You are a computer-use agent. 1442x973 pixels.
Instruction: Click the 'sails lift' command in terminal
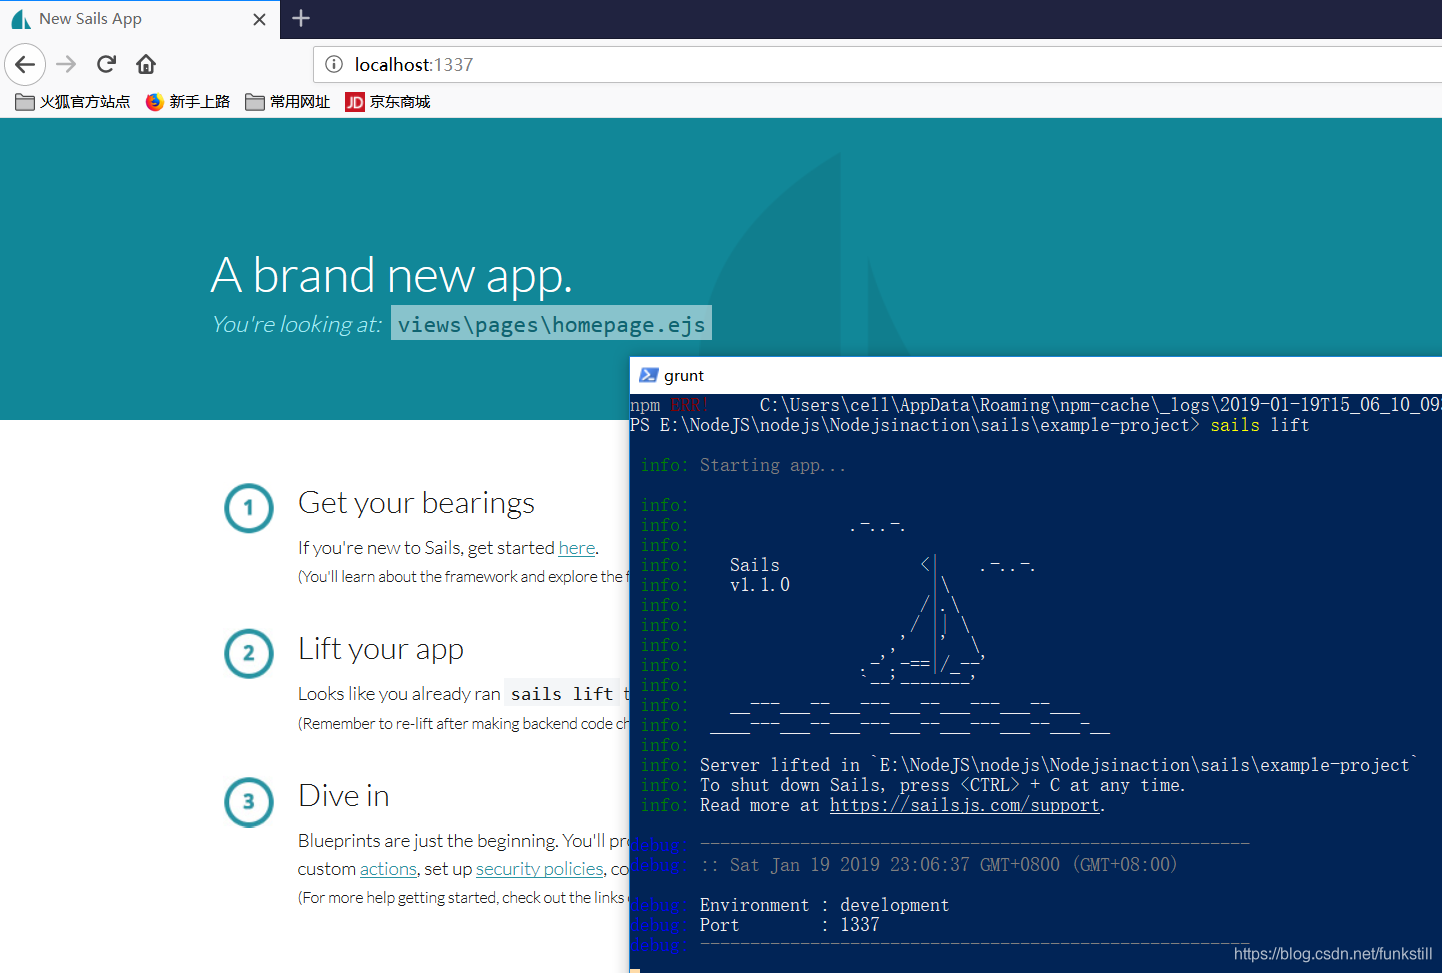[x=1260, y=426]
